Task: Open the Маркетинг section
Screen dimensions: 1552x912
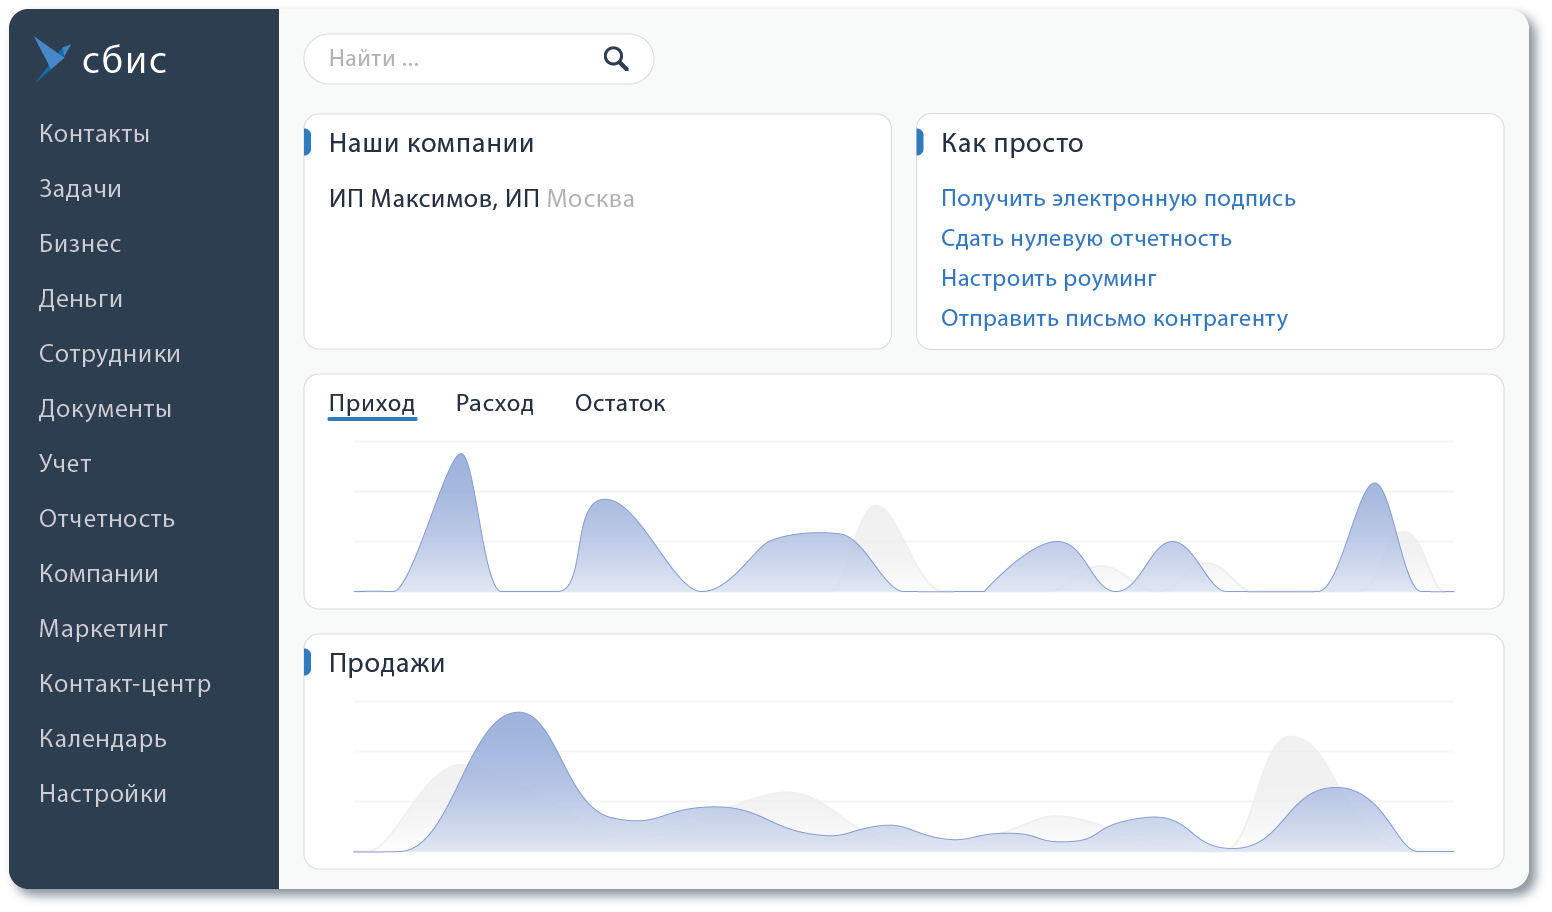Action: 103,629
